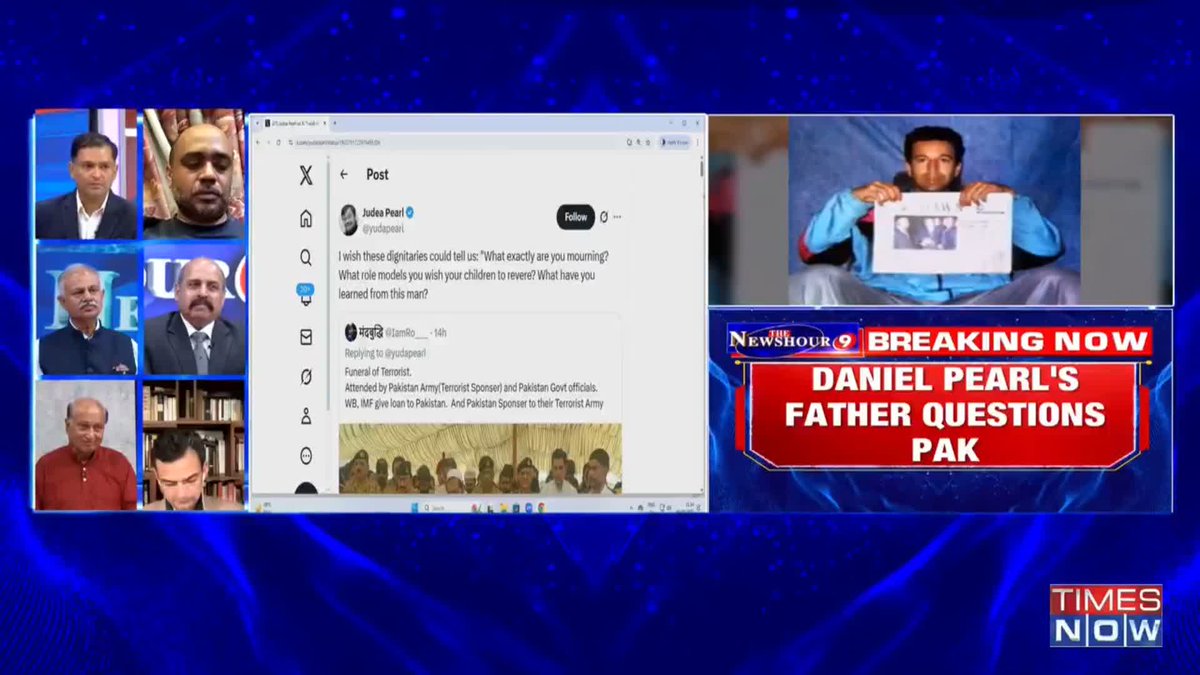Screen dimensions: 1200x675
Task: Open Notifications with the 20+ badge
Action: pyautogui.click(x=306, y=295)
